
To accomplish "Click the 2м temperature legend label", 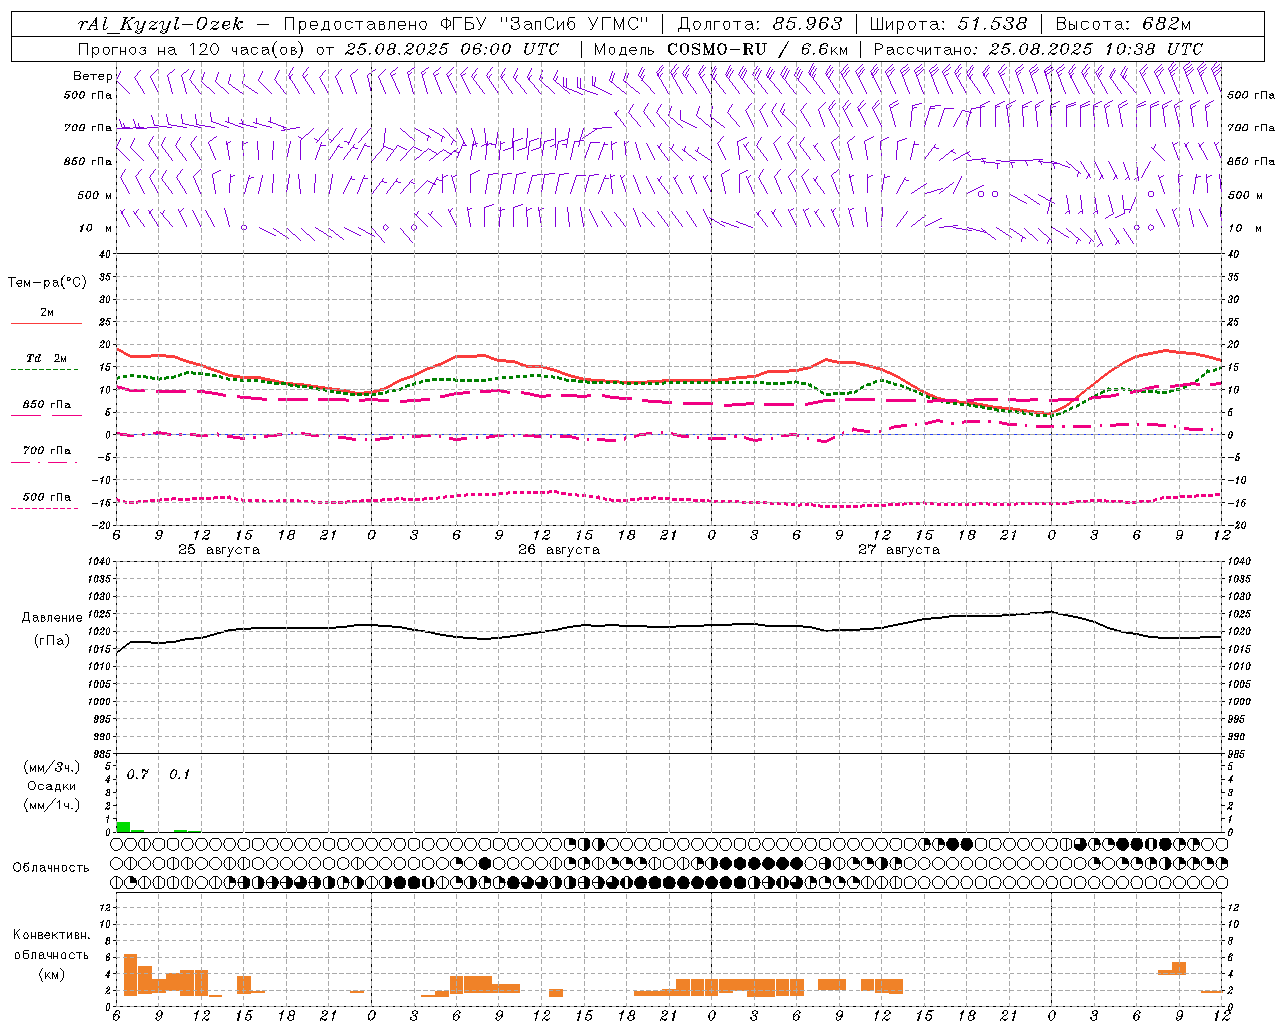I will 46,313.
